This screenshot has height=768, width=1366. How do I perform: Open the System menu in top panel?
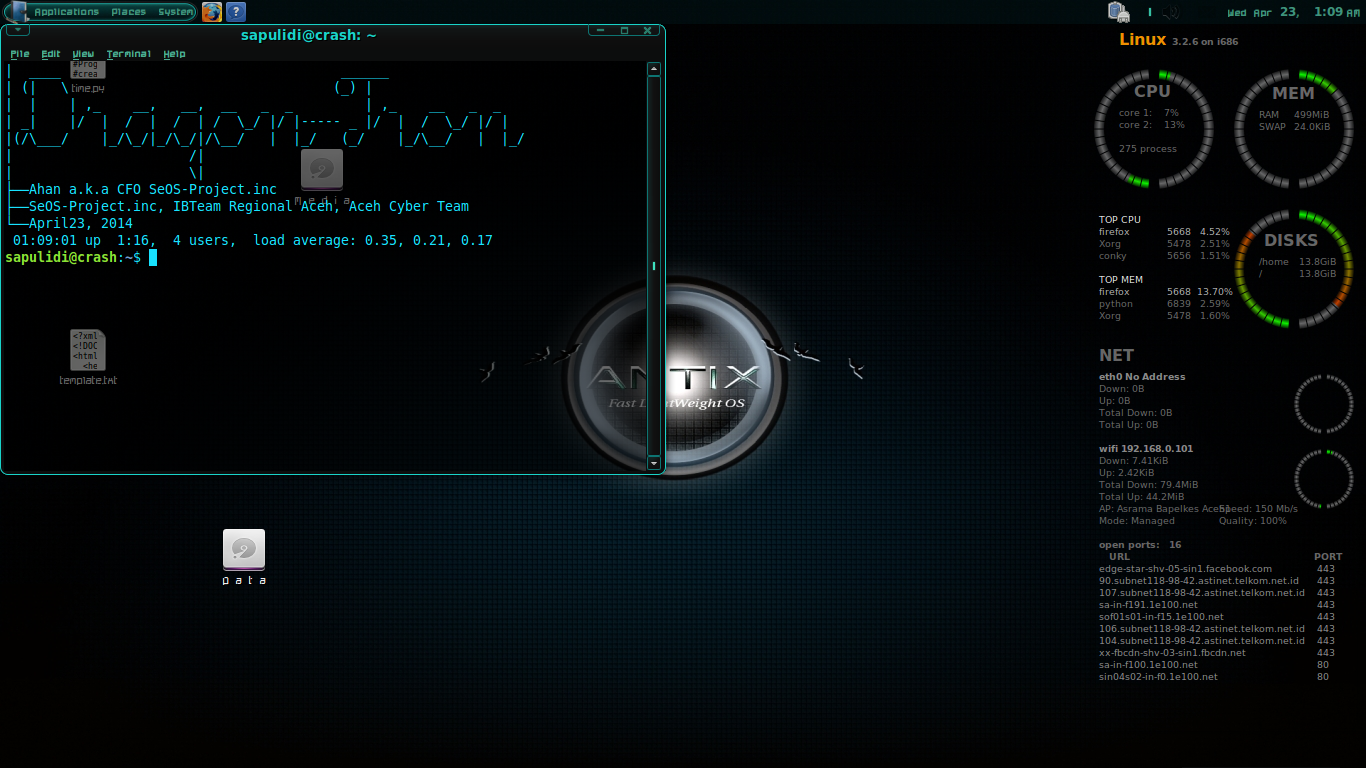point(175,12)
